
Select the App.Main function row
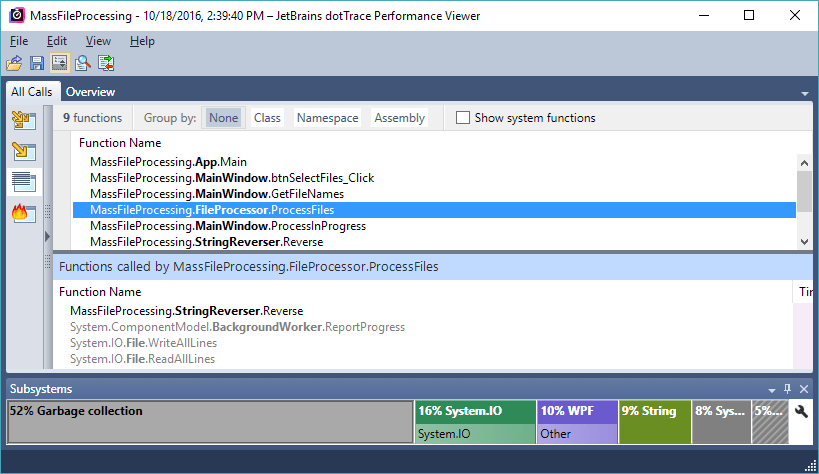click(x=434, y=162)
